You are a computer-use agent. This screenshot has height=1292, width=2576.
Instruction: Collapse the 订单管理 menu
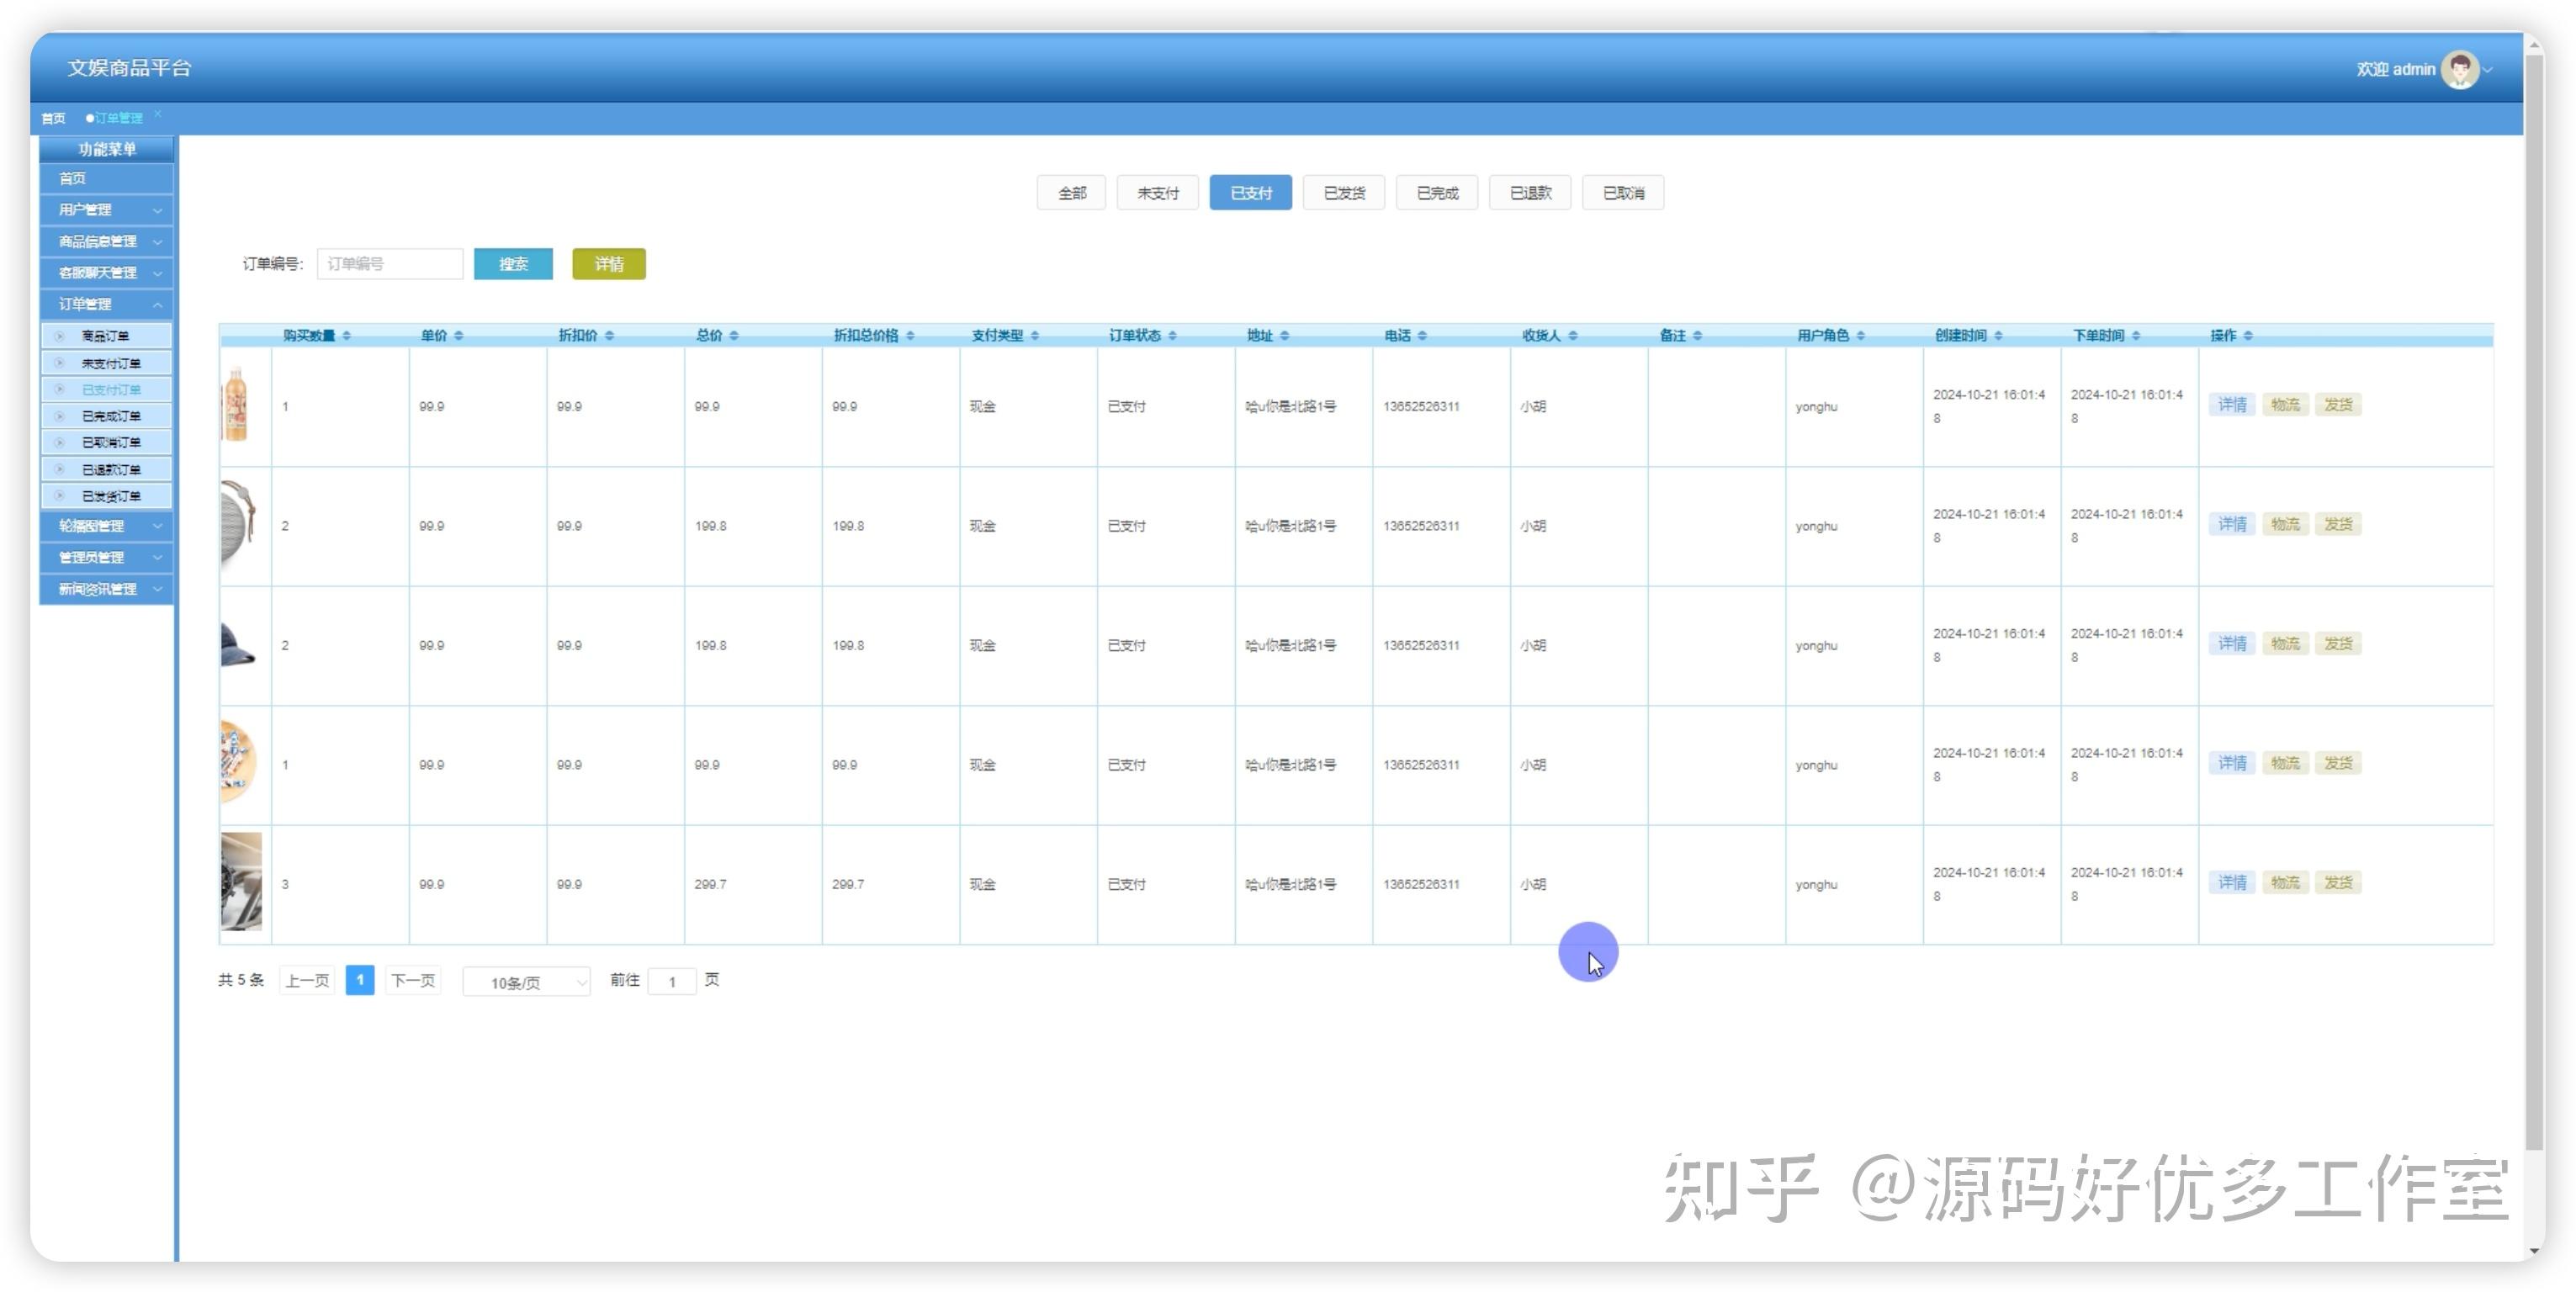(105, 304)
